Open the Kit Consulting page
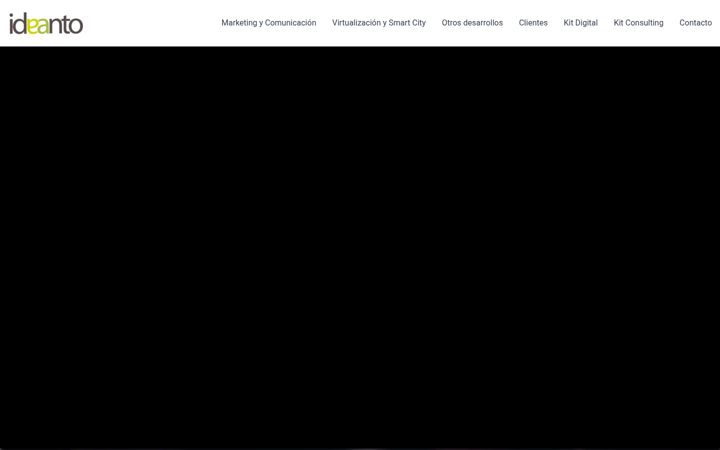 coord(638,23)
